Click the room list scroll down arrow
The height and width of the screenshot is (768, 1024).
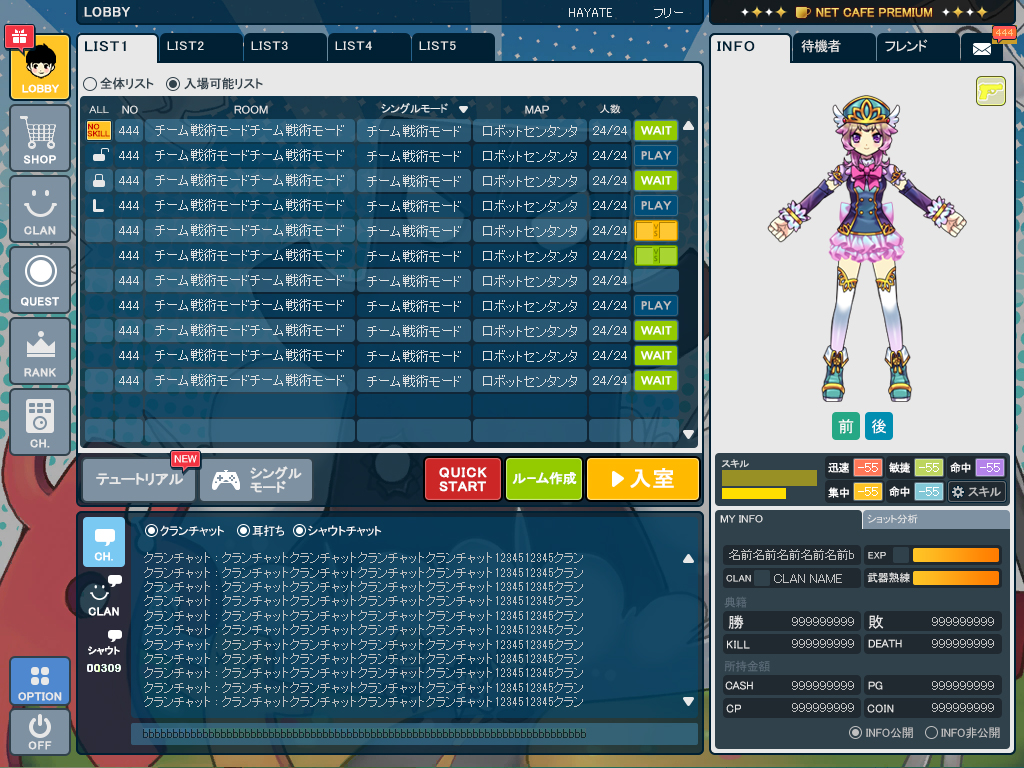[x=688, y=434]
